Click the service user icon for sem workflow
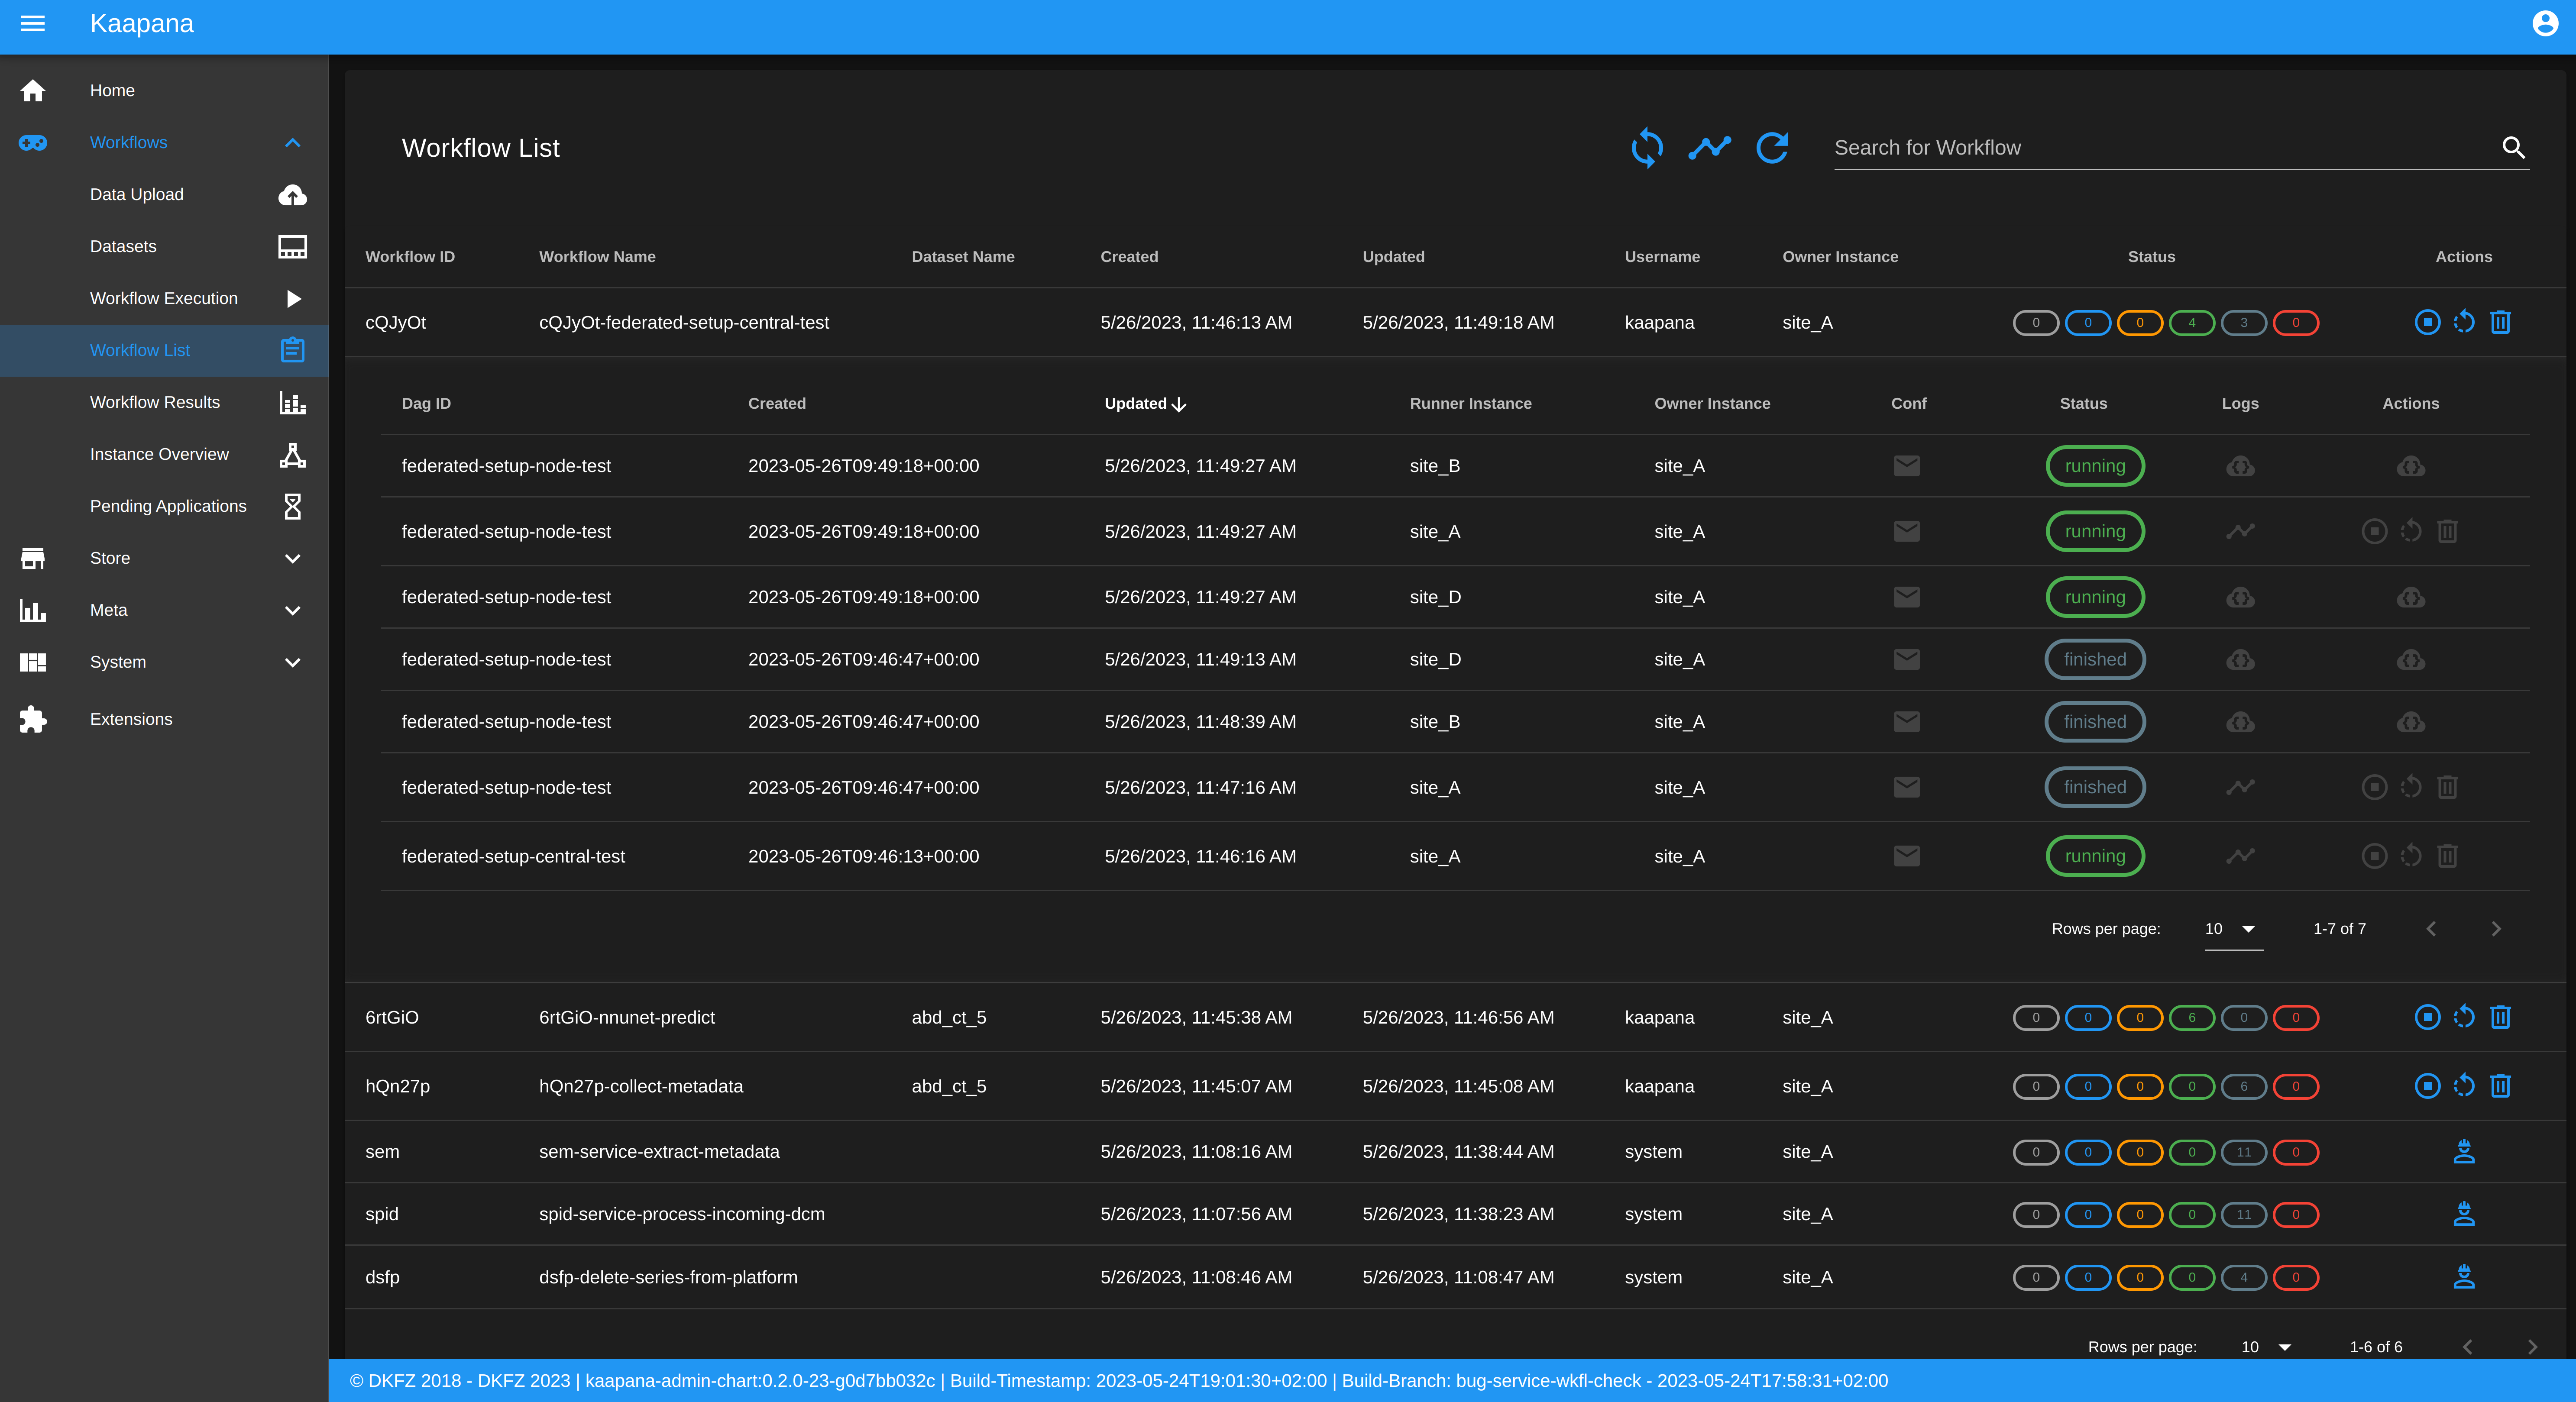The image size is (2576, 1402). click(x=2464, y=1152)
